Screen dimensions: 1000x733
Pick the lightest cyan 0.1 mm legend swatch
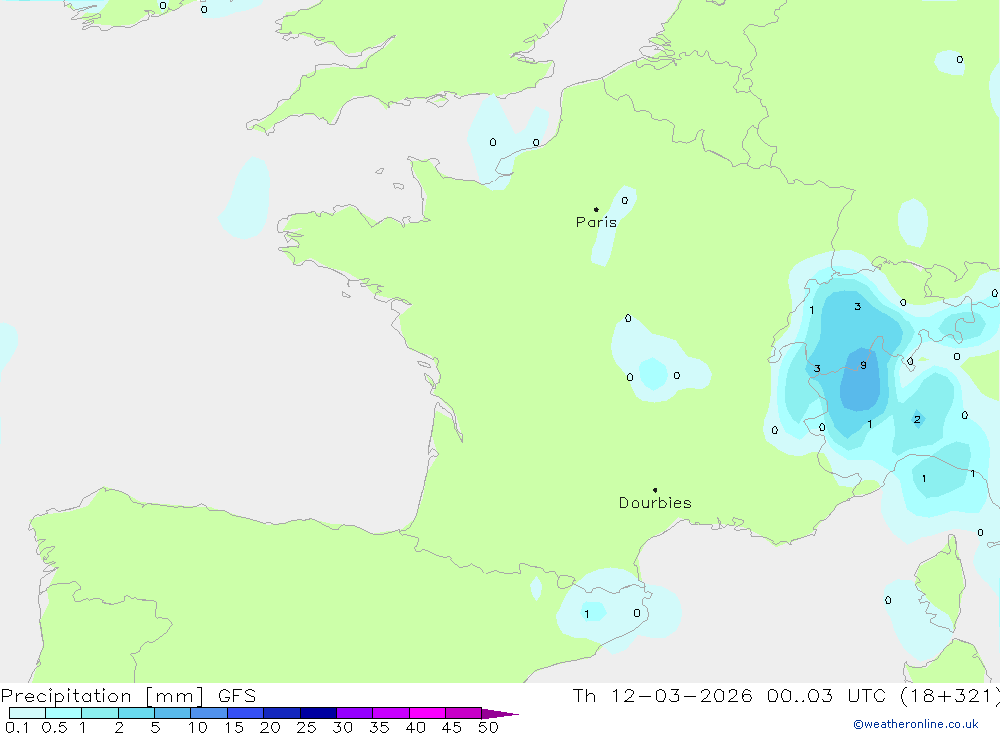(27, 713)
